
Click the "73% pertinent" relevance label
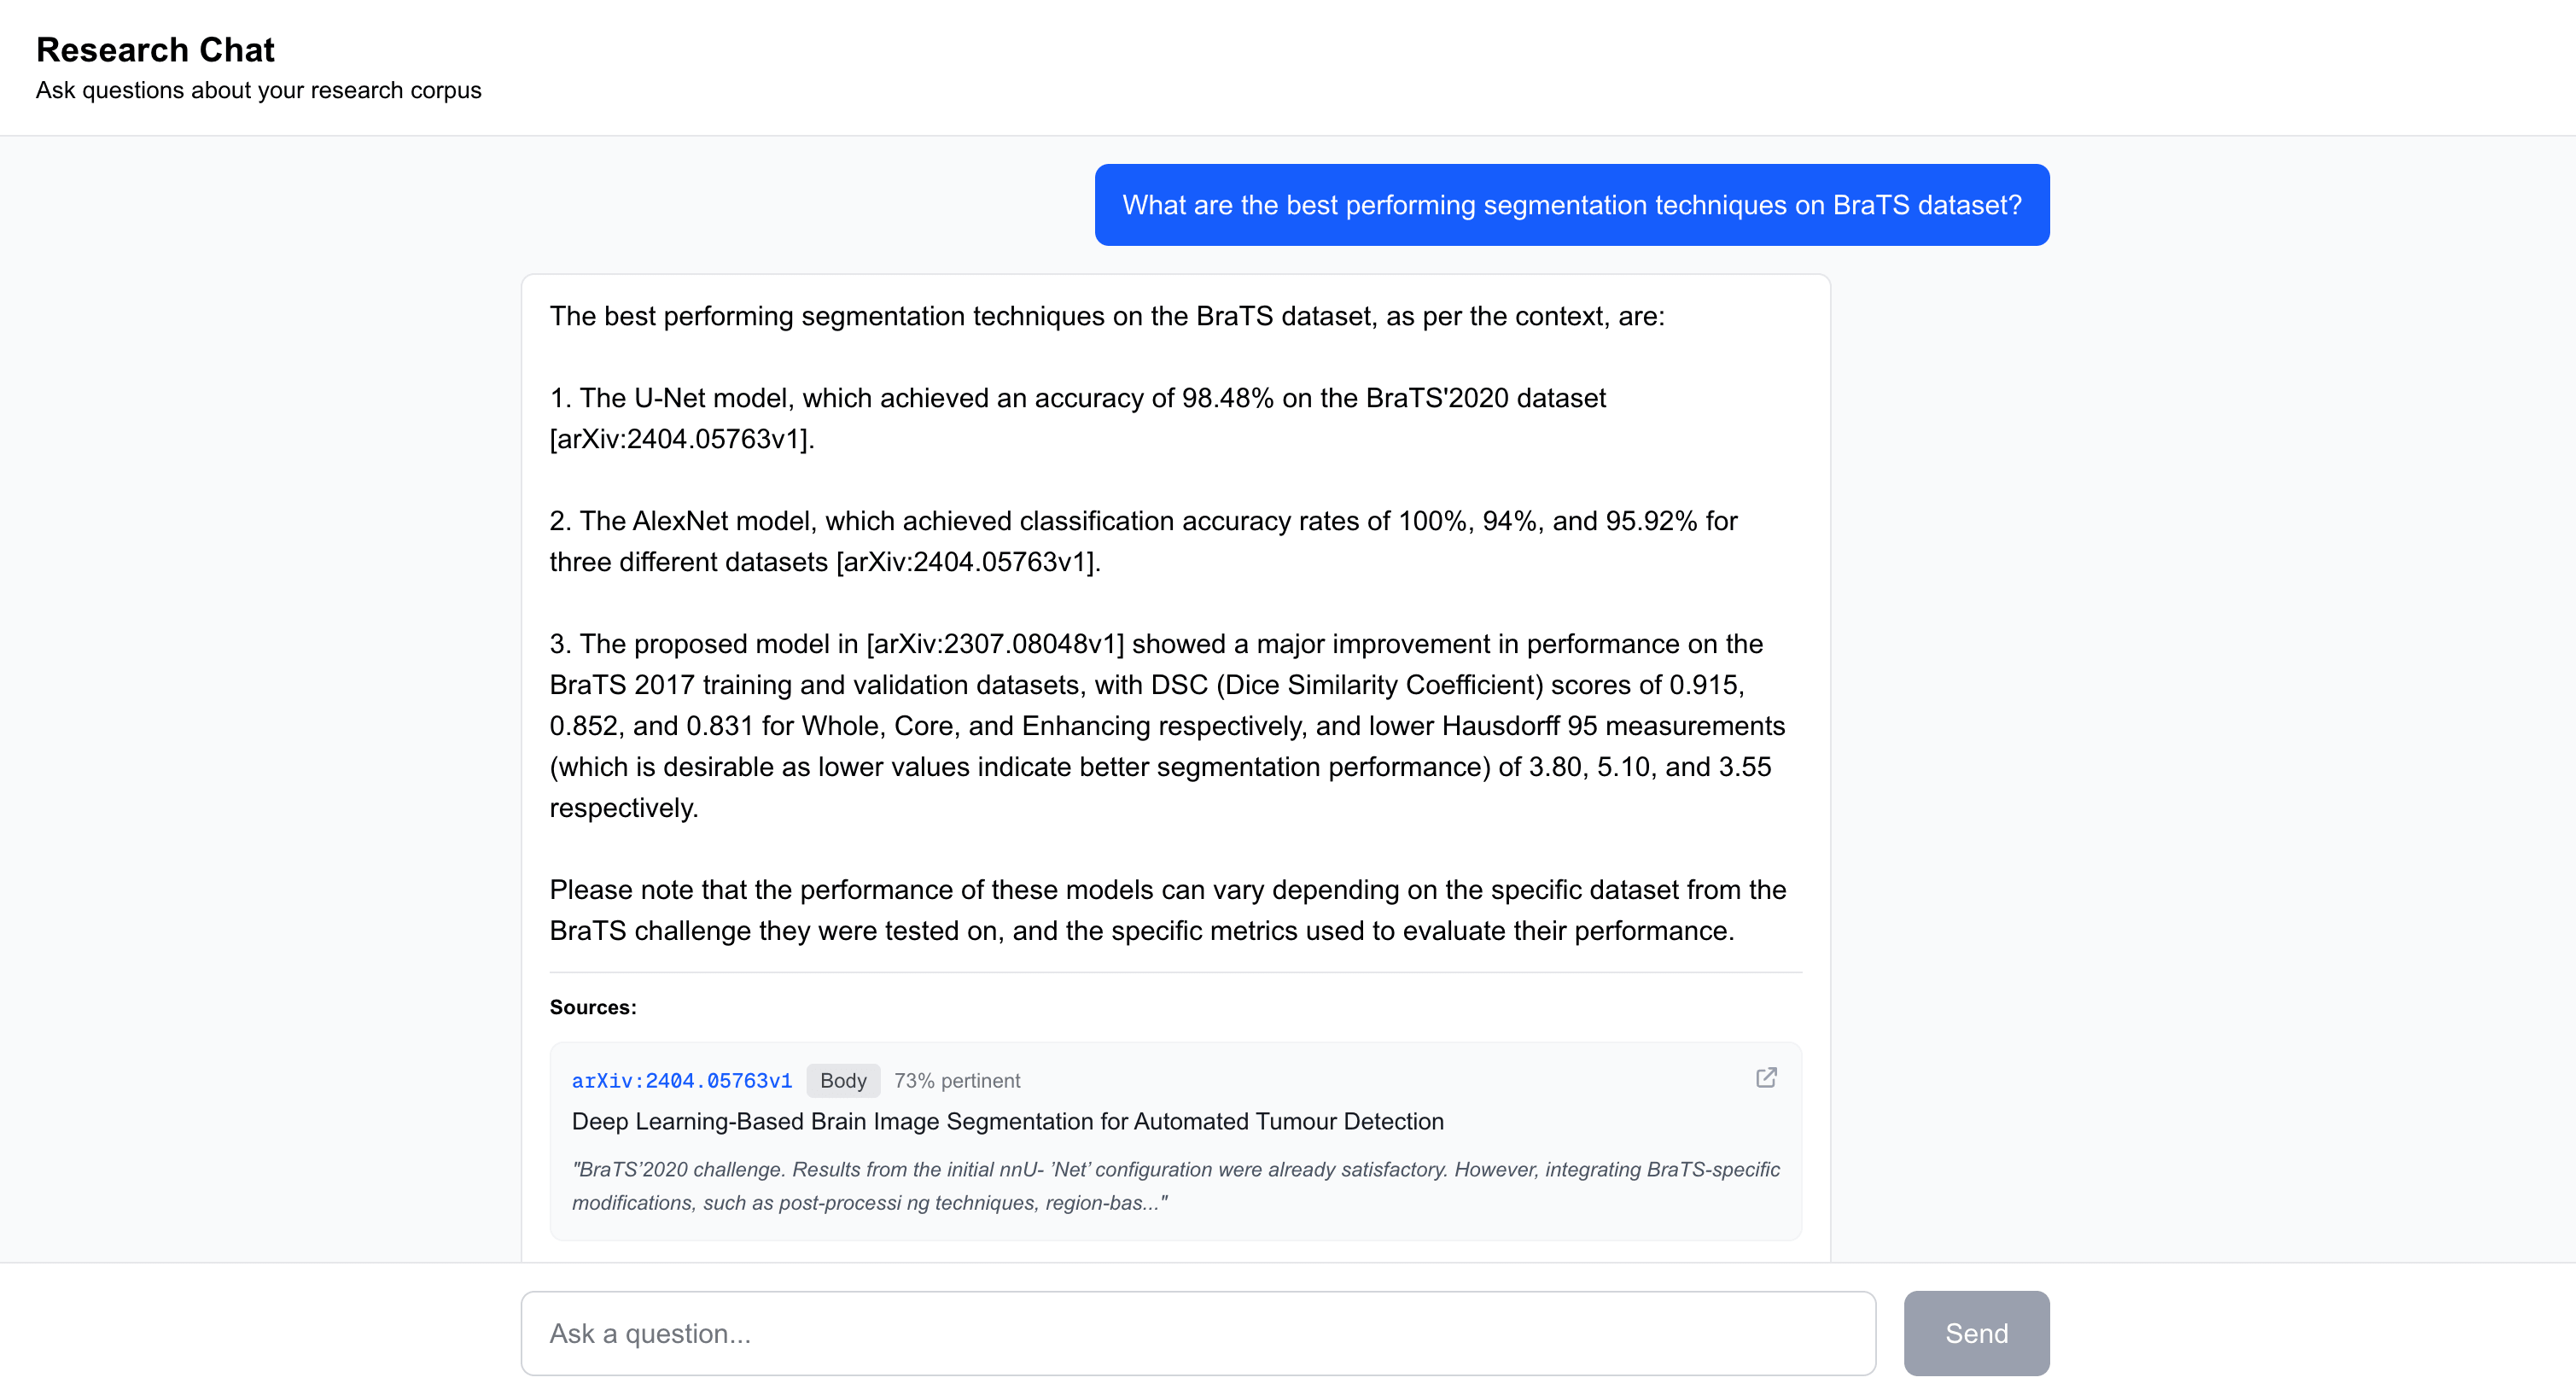point(956,1080)
